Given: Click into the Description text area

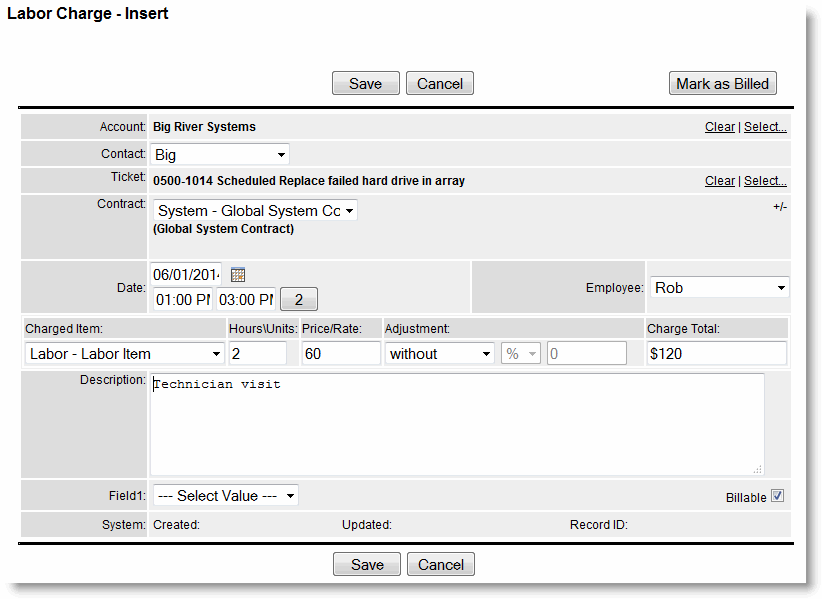Looking at the screenshot, I should coord(456,425).
